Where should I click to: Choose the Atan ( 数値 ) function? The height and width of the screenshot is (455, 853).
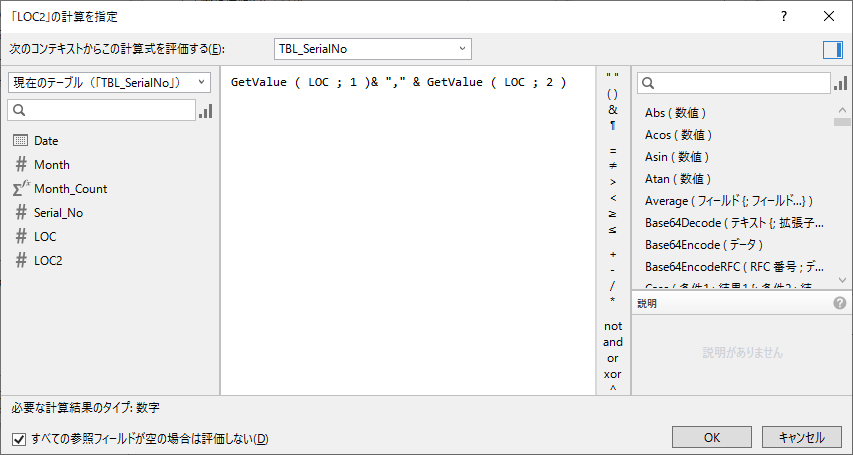[x=678, y=179]
